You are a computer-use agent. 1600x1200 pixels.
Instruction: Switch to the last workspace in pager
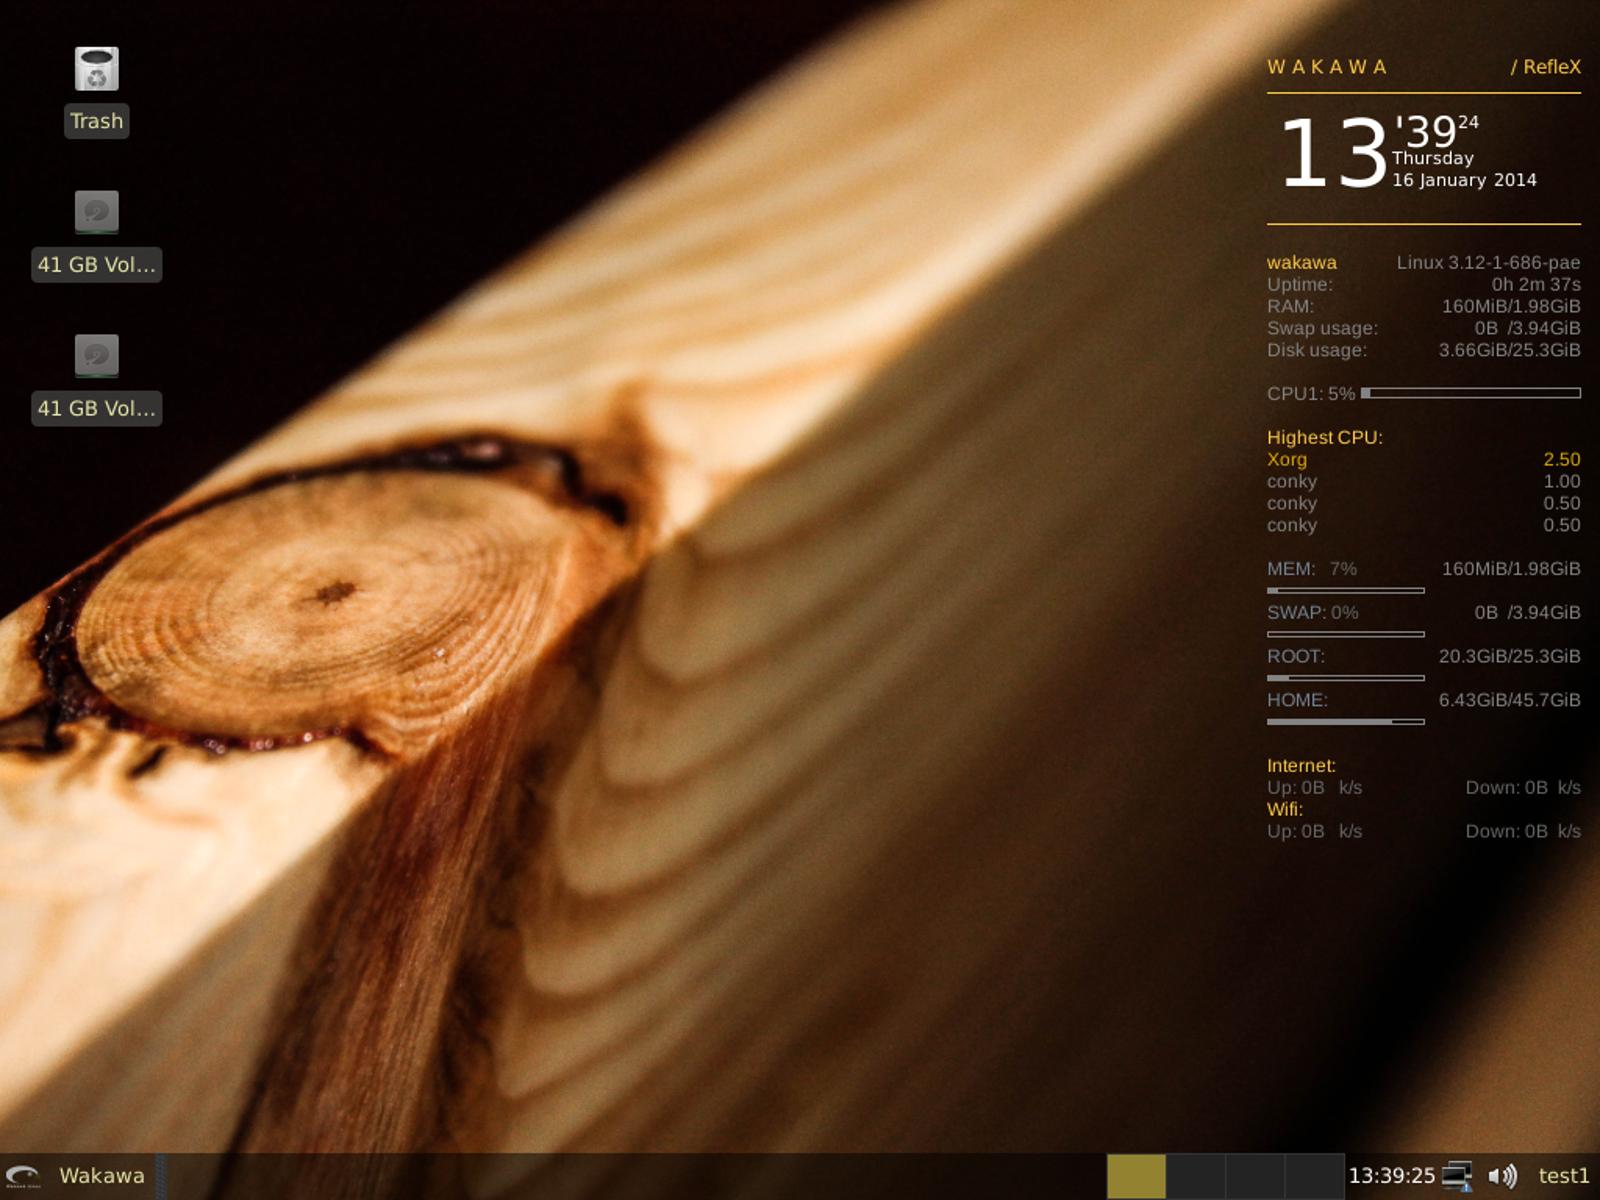(x=1314, y=1176)
